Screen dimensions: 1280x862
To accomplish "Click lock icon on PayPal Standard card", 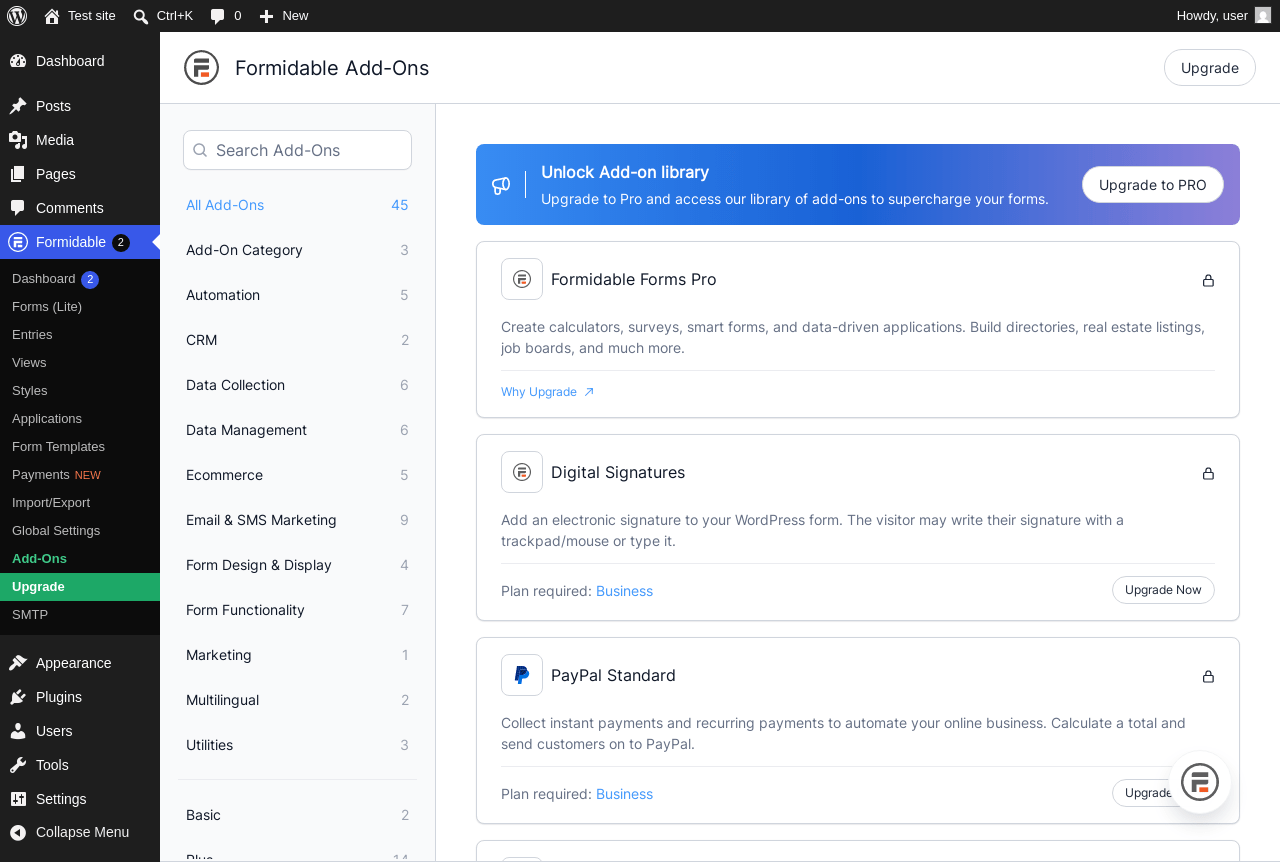I will (x=1208, y=676).
